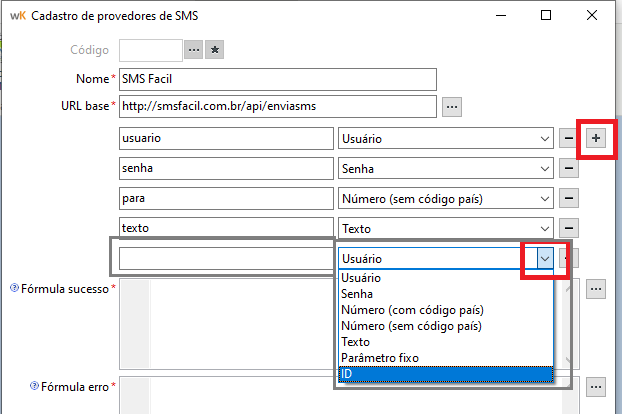Viewport: 622px width, 414px height.
Task: Open the Fórmula erro editor button
Action: 596,385
